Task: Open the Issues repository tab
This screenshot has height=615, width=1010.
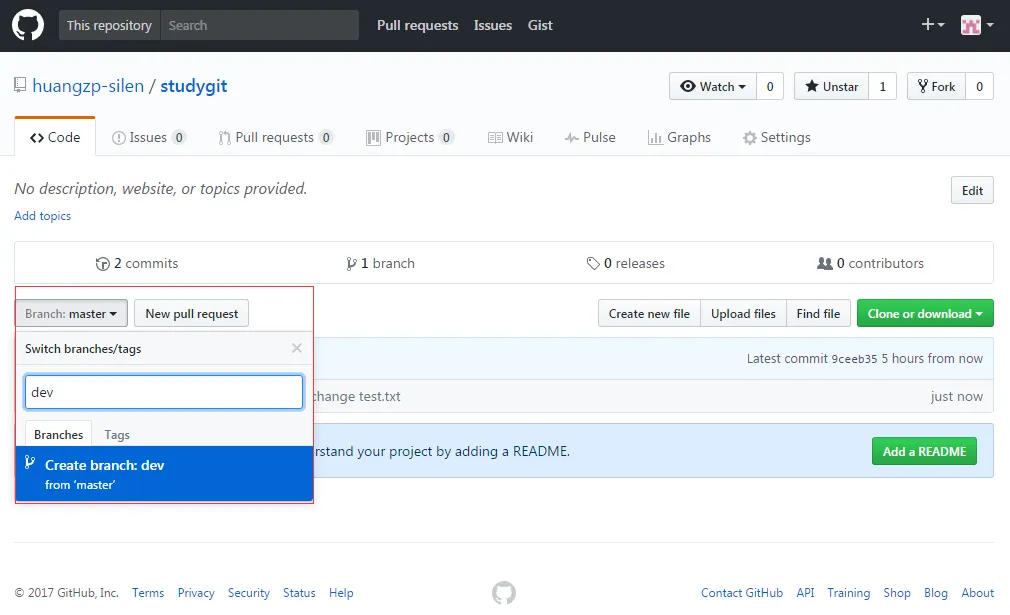Action: [148, 138]
